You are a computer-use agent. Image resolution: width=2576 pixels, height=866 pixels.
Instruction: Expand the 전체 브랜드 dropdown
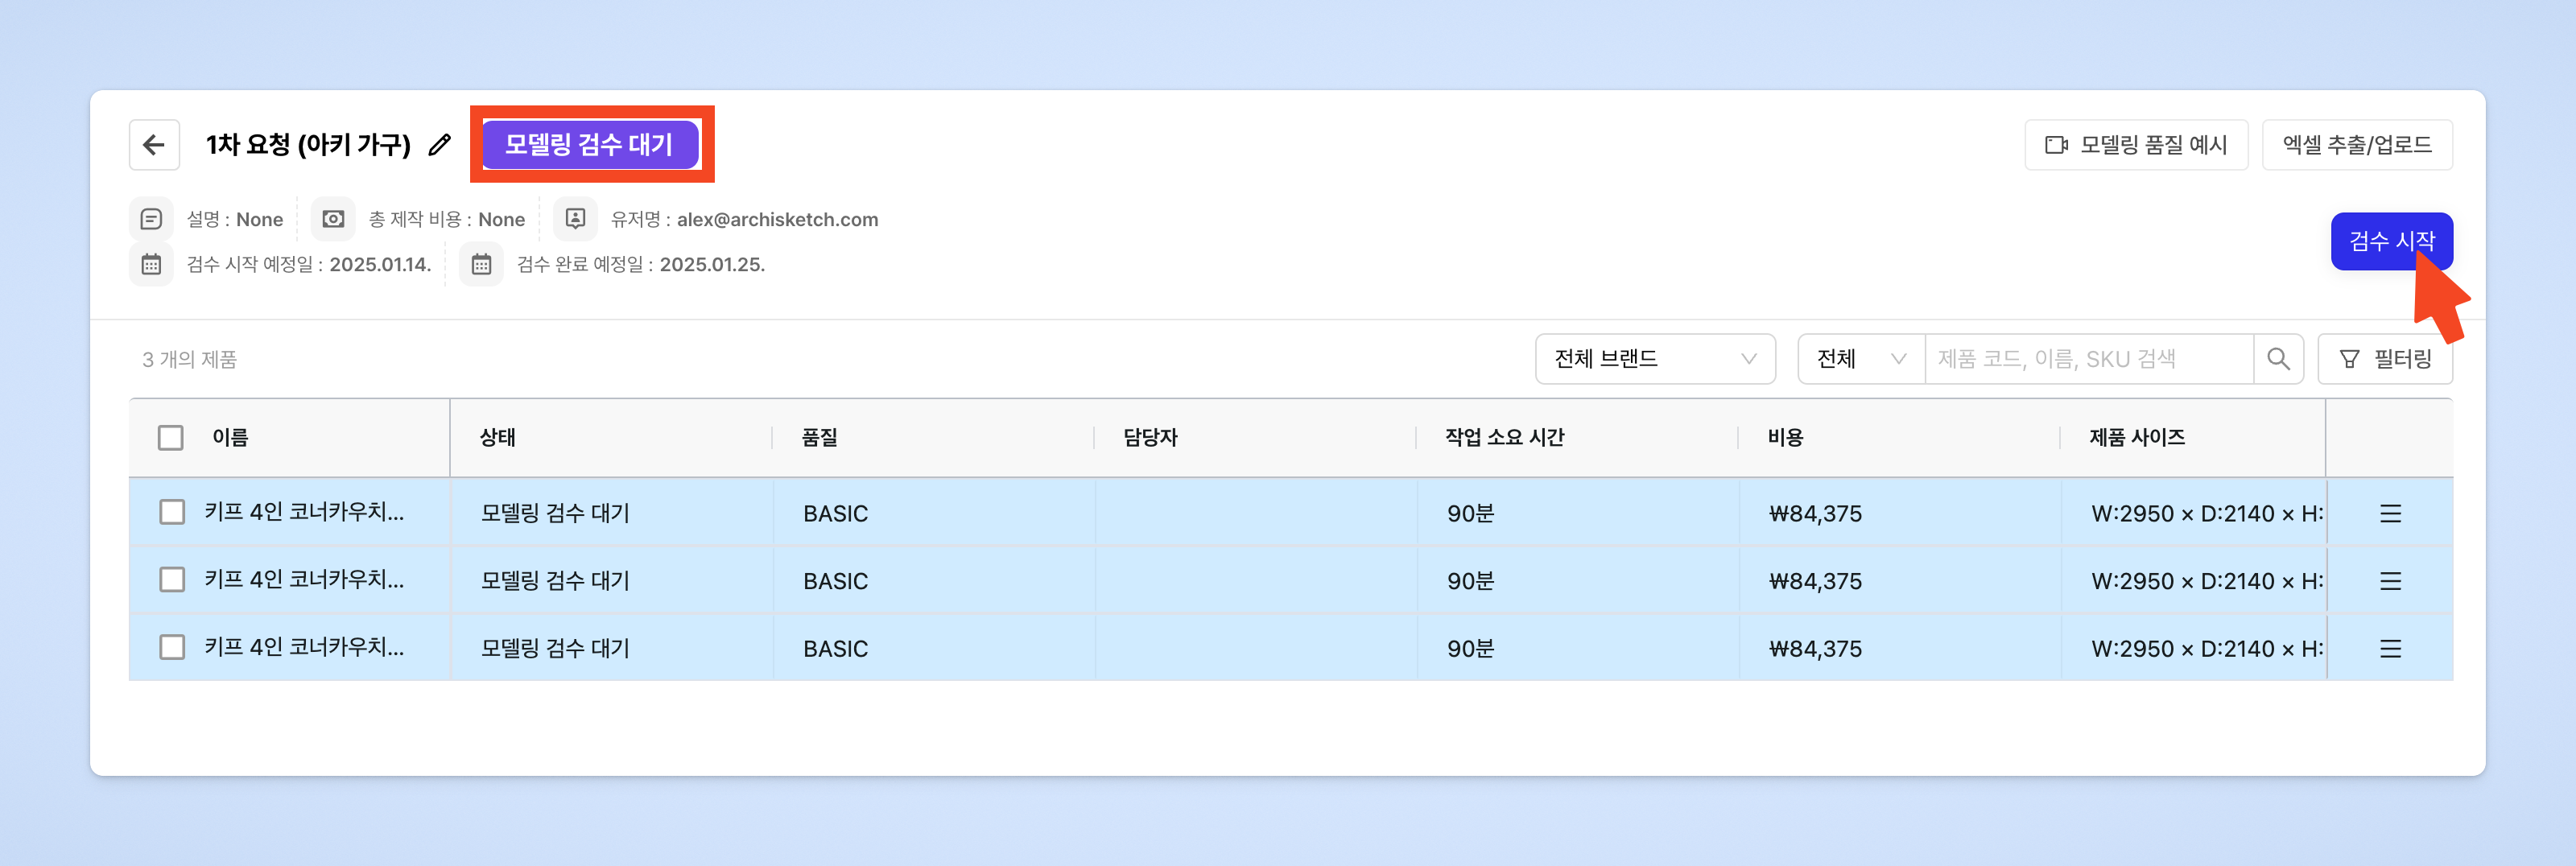(x=1655, y=359)
